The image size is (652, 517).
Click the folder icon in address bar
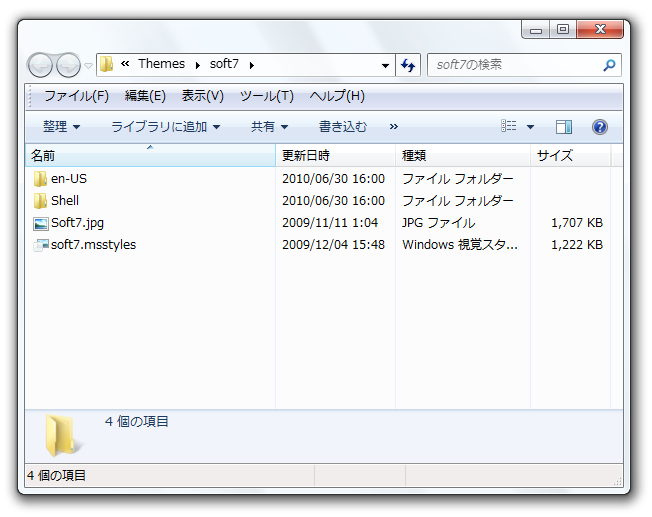(x=106, y=64)
